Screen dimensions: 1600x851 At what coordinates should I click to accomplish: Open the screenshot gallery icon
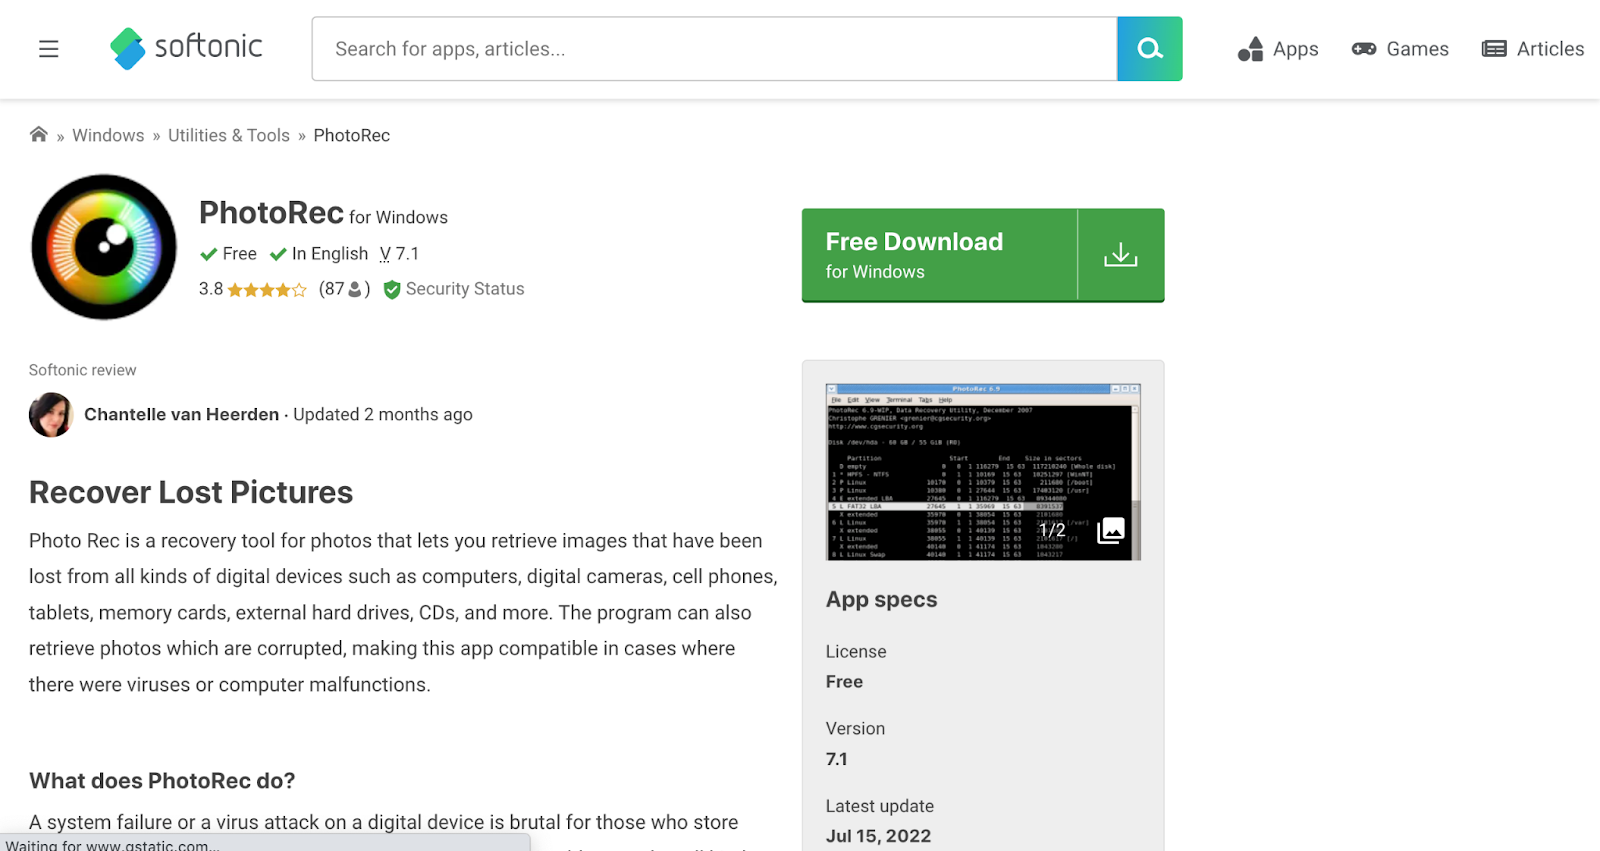1111,530
